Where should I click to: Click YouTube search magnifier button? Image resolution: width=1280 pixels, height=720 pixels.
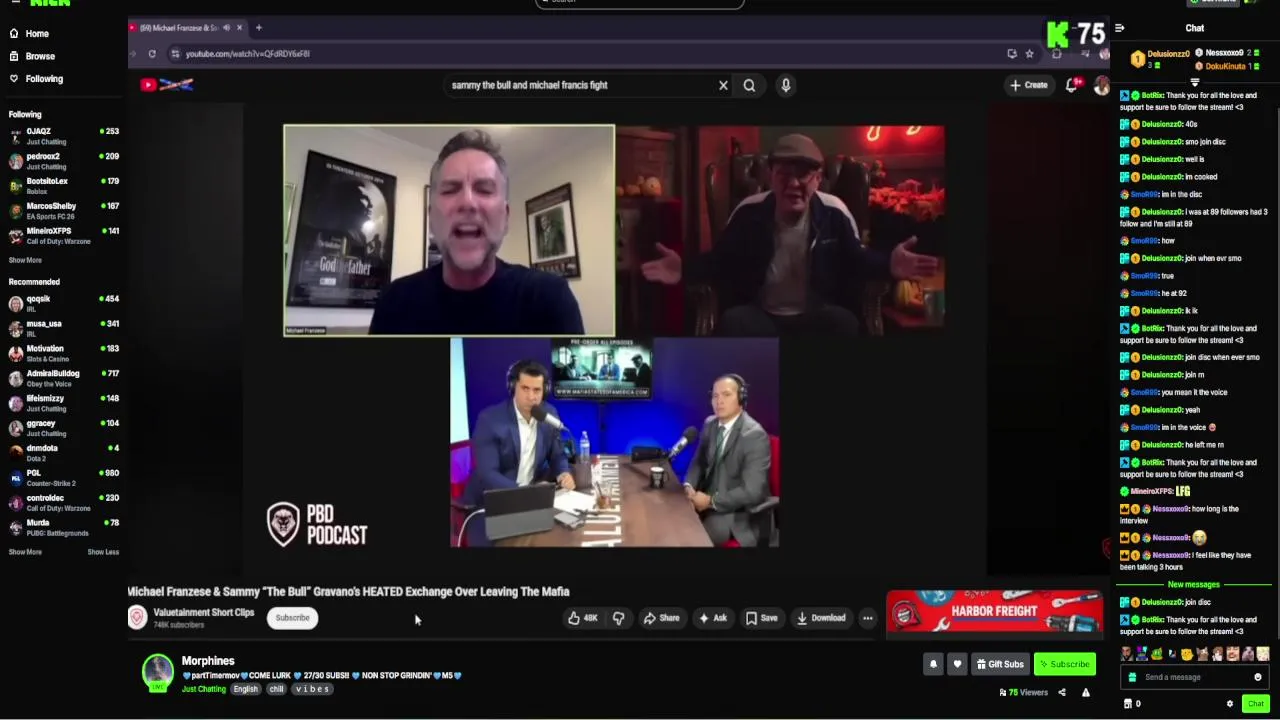tap(749, 85)
